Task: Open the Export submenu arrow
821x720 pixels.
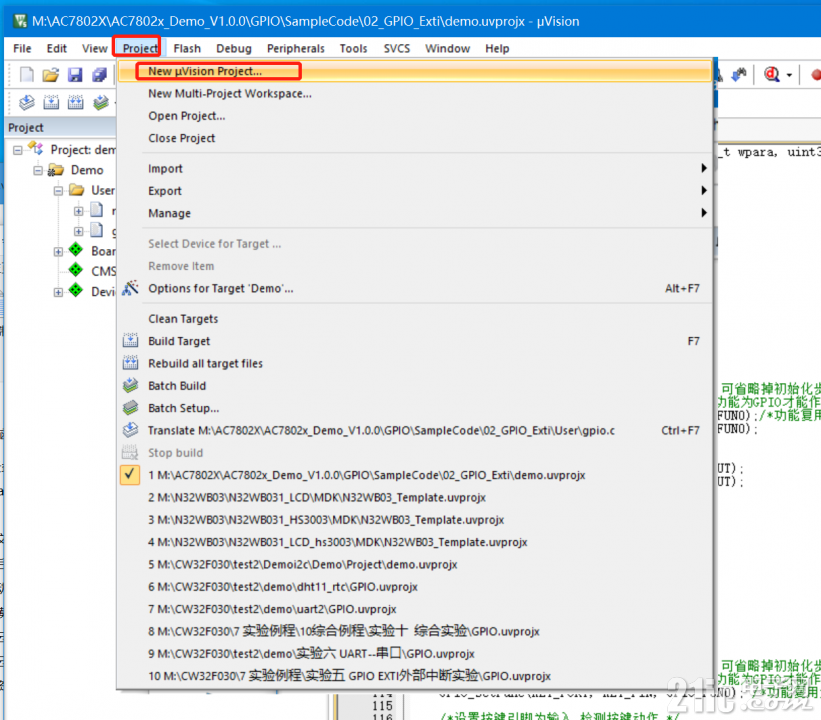Action: (x=704, y=191)
